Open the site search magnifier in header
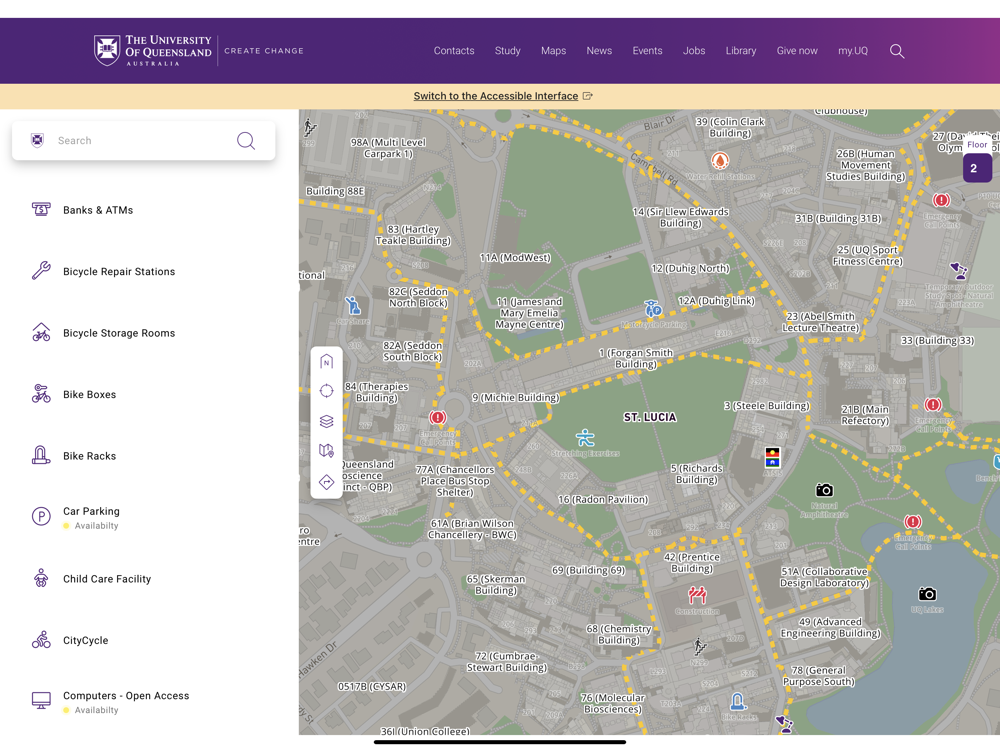Viewport: 1000px width, 750px height. 897,51
